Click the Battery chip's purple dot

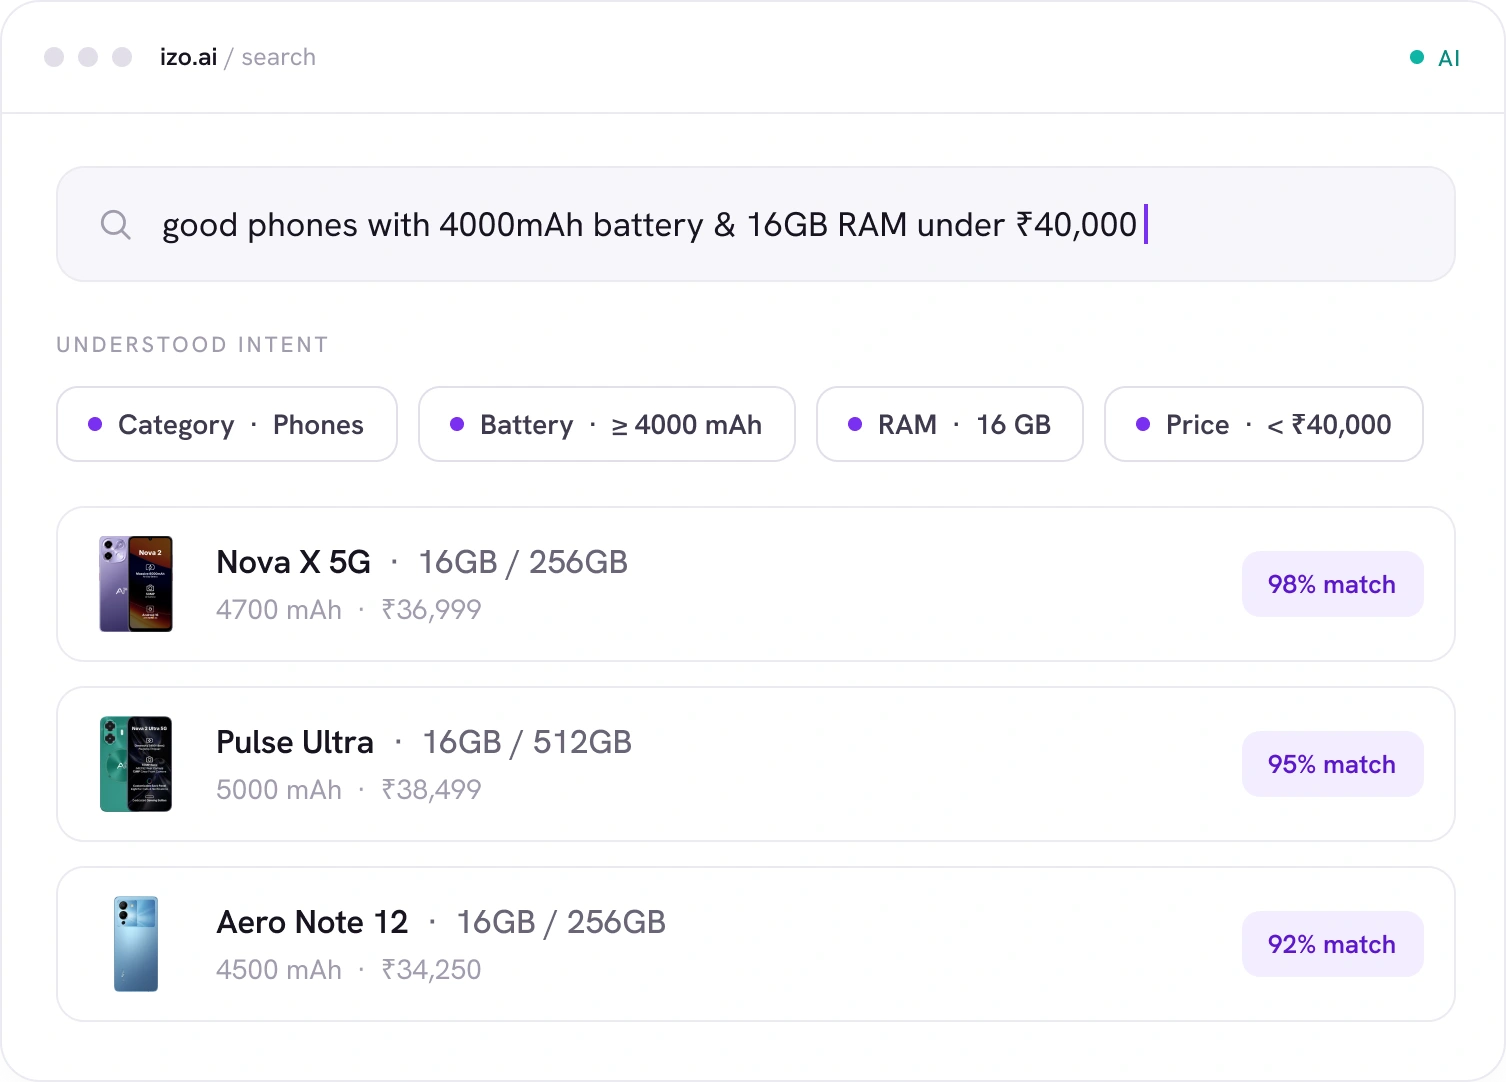point(457,424)
